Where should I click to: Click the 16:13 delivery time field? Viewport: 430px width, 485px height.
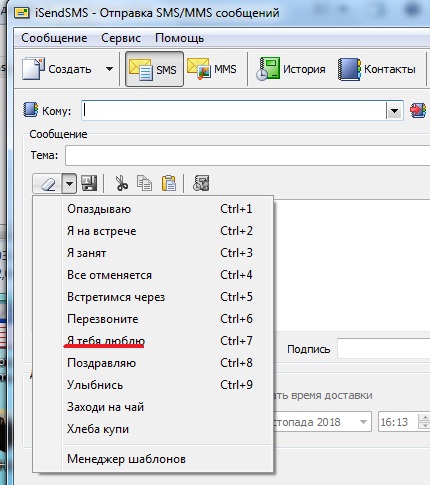pos(398,422)
